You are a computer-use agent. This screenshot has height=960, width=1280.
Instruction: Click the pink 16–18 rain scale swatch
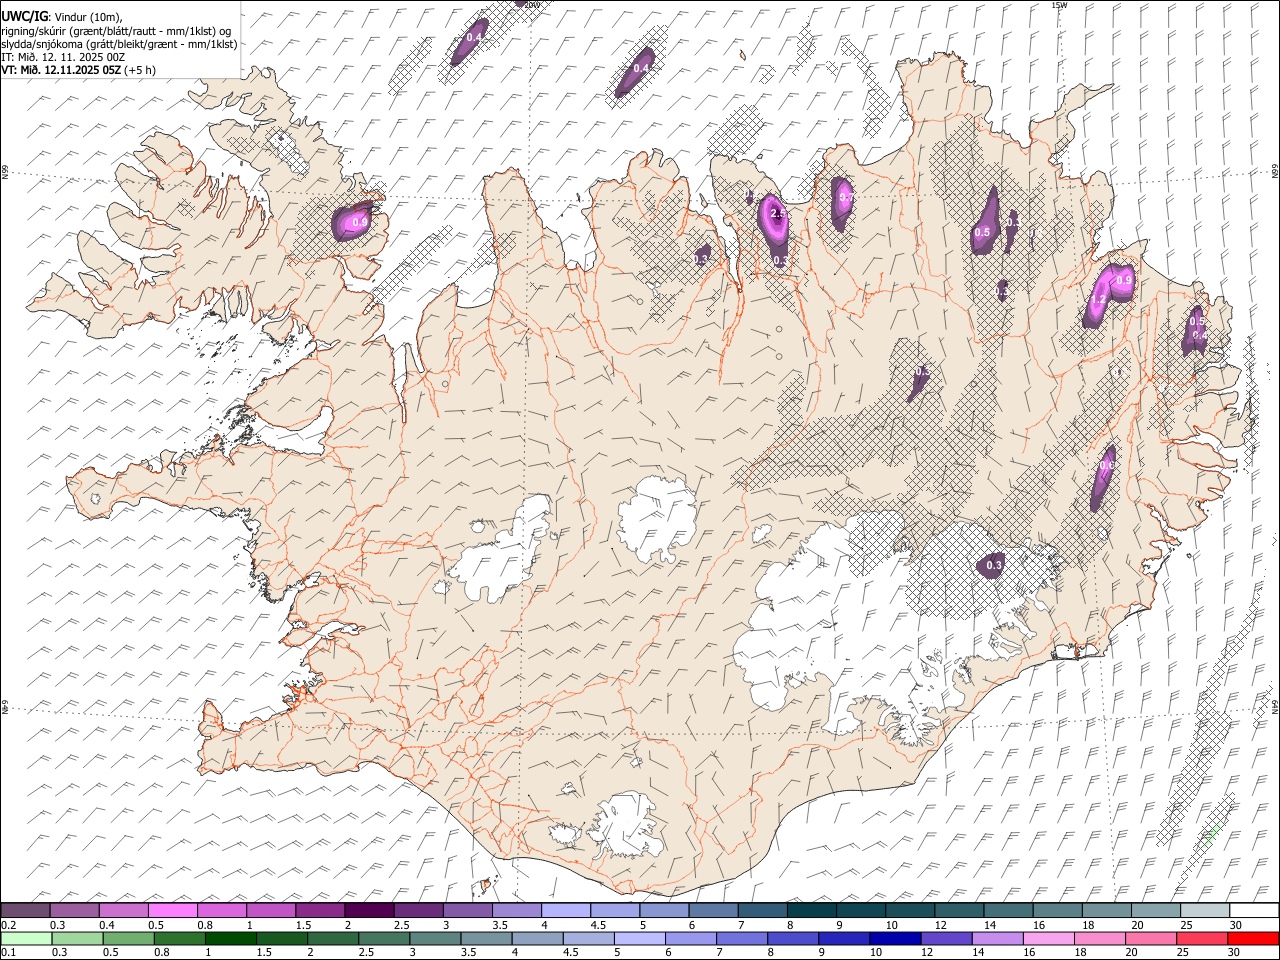1048,938
